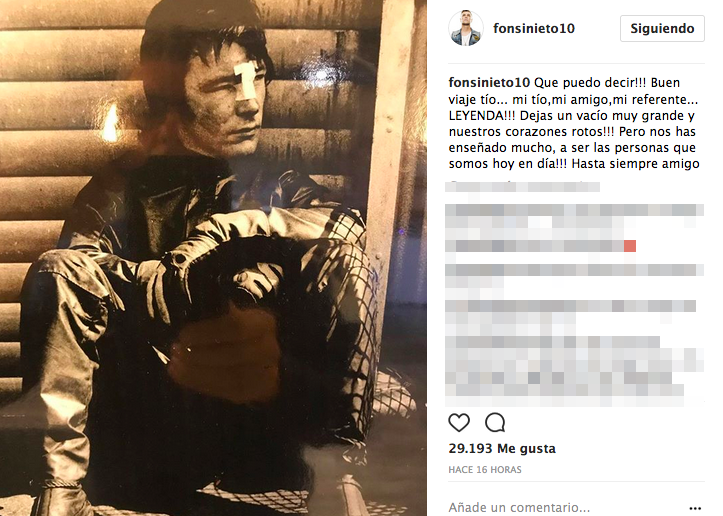View the 29.193 Me gusta likes list
723x516 pixels.
[502, 449]
